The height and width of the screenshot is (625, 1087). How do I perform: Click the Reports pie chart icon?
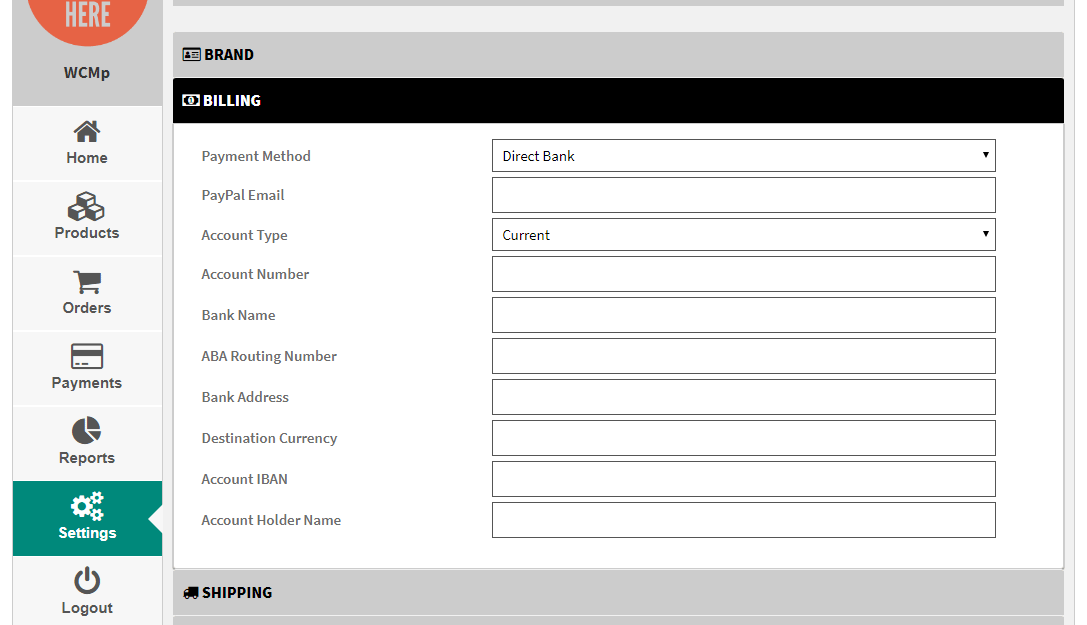(x=87, y=431)
